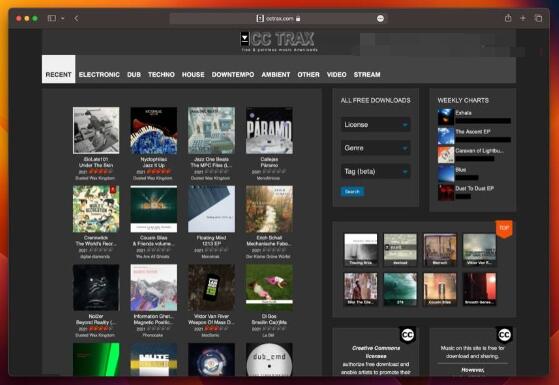Open the AMBIENT genre tab

click(x=276, y=75)
